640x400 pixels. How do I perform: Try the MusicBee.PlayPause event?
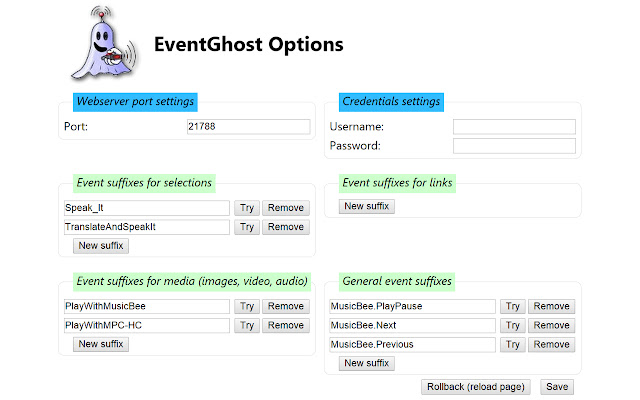tap(512, 306)
